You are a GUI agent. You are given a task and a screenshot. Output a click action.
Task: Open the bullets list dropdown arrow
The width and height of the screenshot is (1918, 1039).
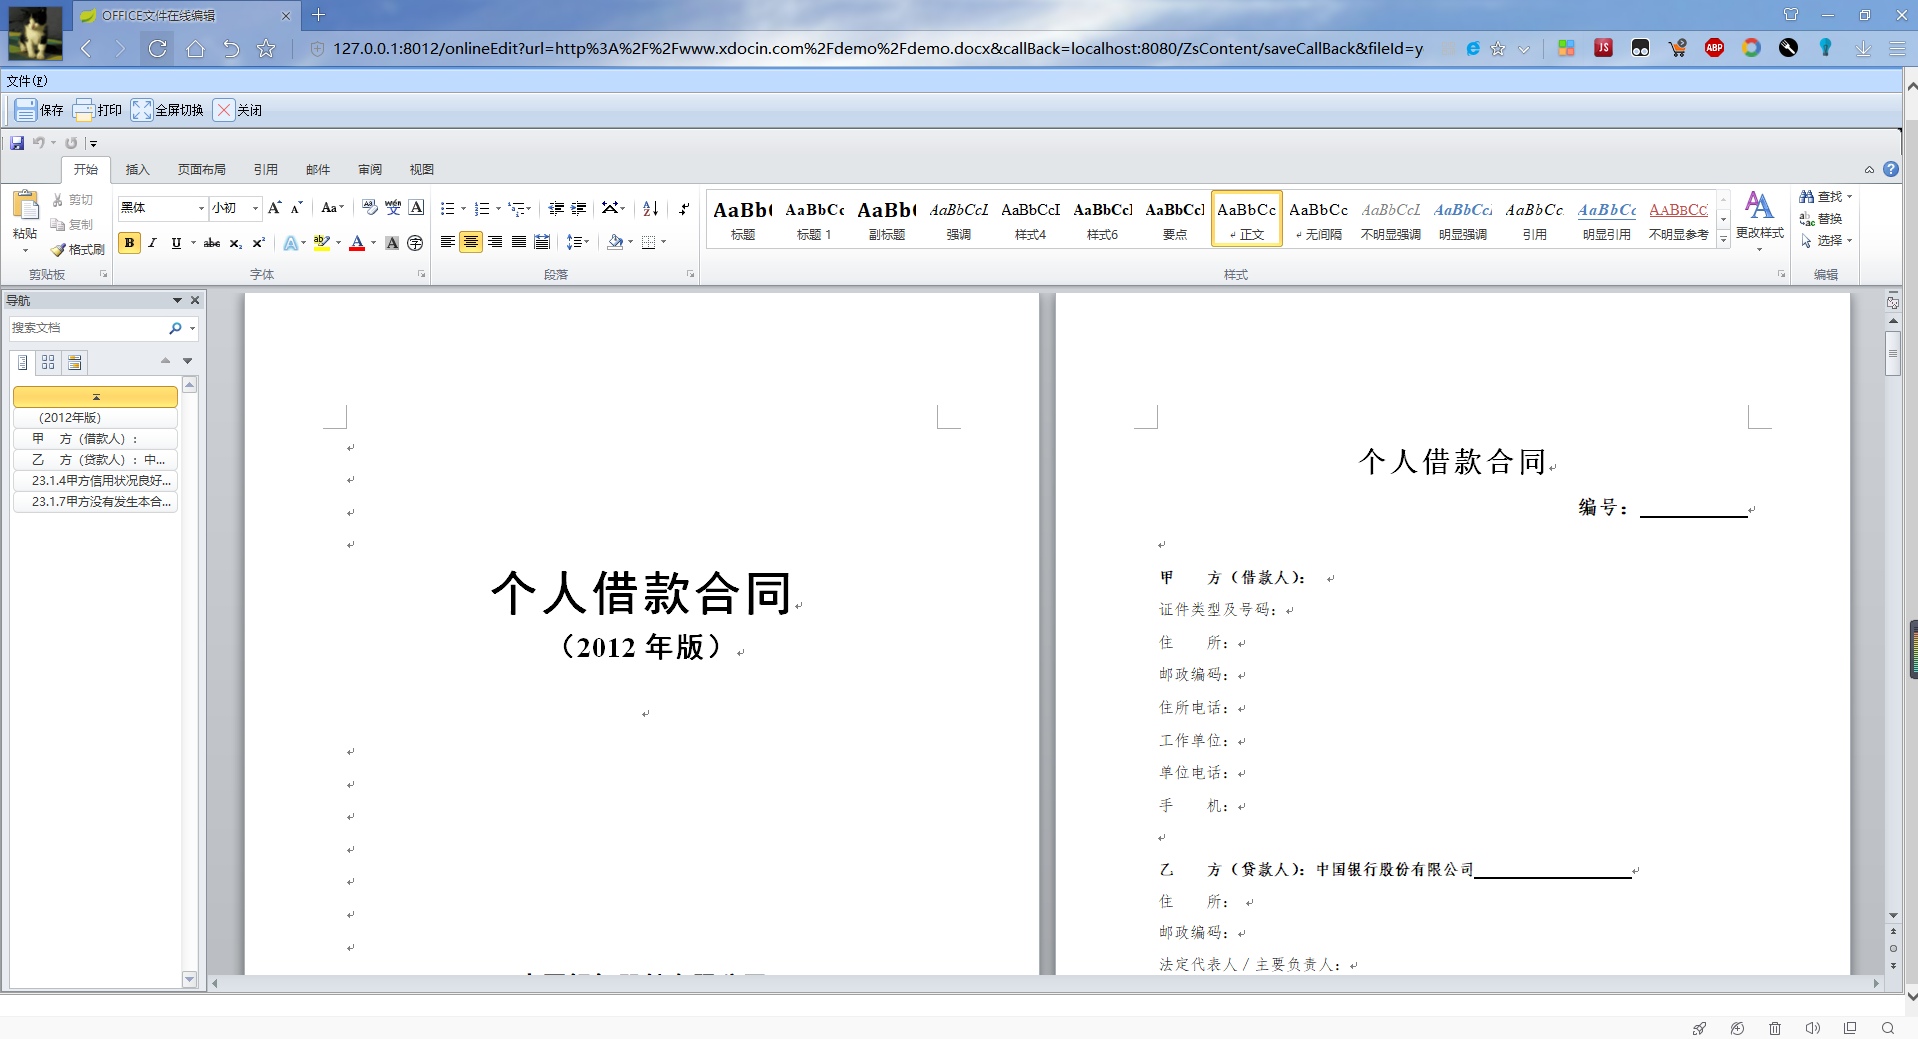463,209
